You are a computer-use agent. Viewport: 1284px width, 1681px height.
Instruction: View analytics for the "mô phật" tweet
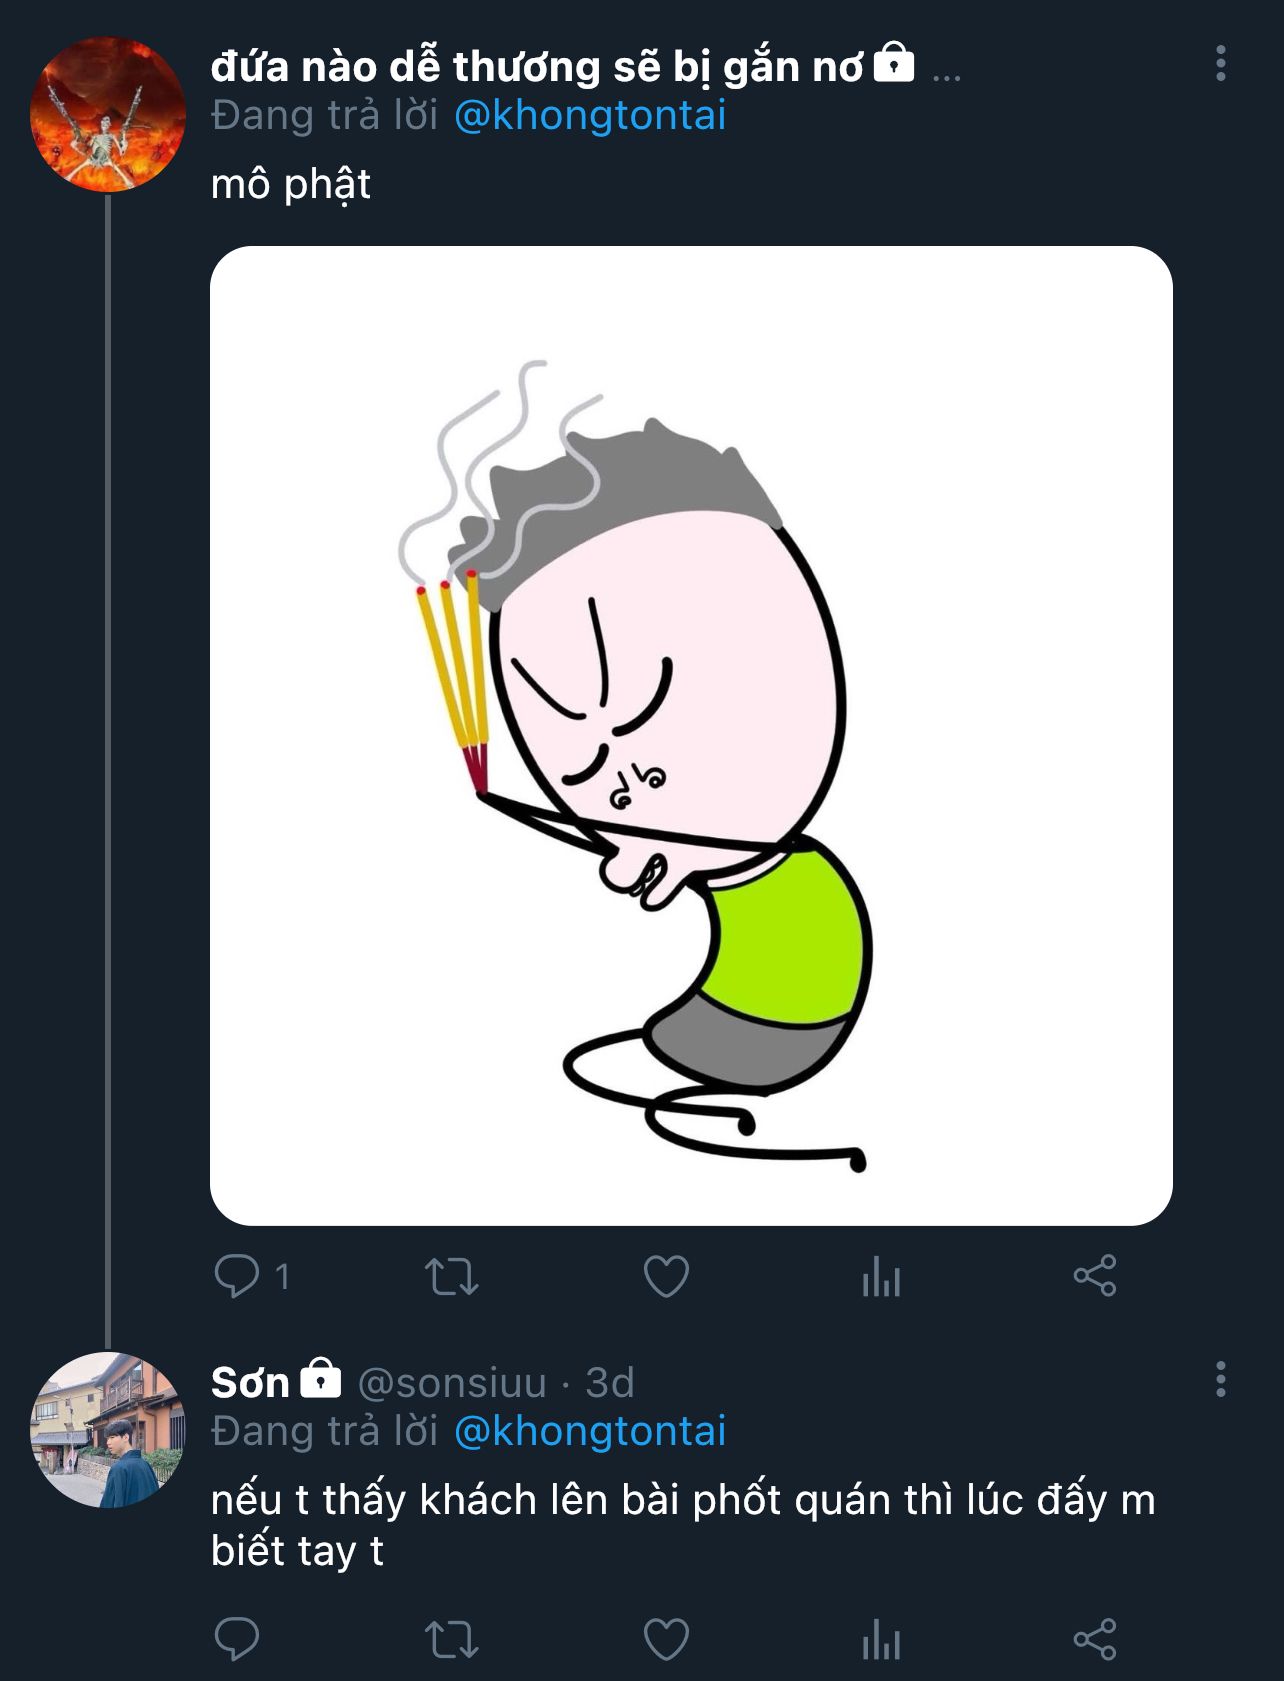pos(881,1277)
